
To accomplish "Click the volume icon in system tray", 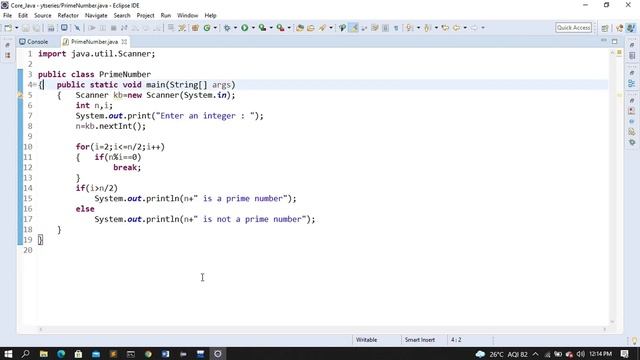I will click(x=580, y=354).
